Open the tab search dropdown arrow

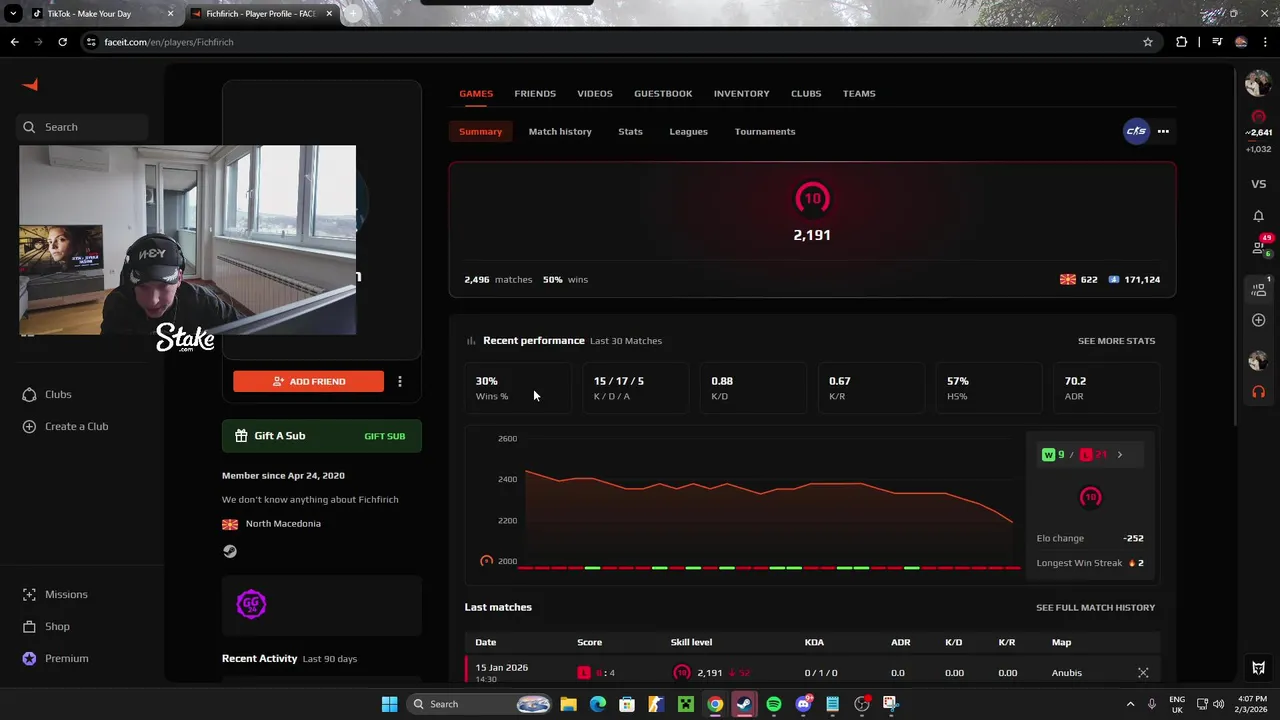click(x=13, y=14)
